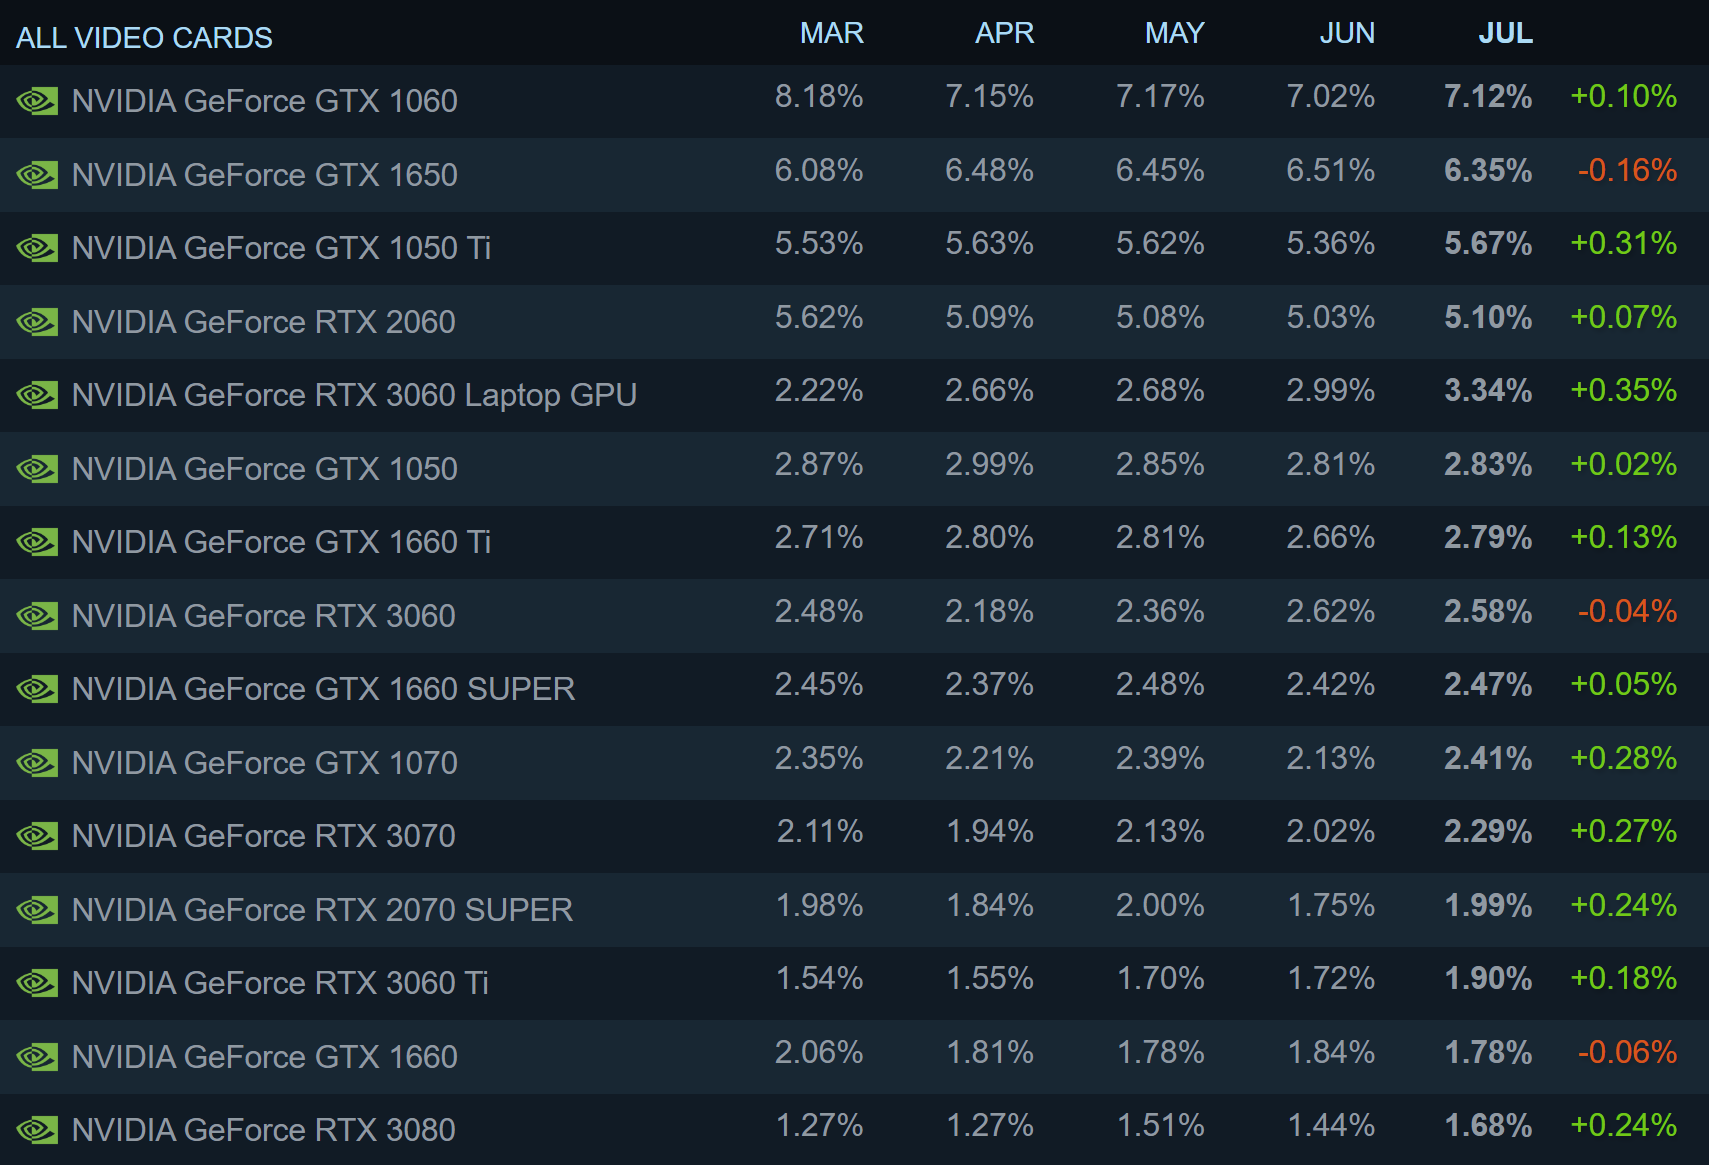Select the JUL column header
1709x1165 pixels.
1505,33
